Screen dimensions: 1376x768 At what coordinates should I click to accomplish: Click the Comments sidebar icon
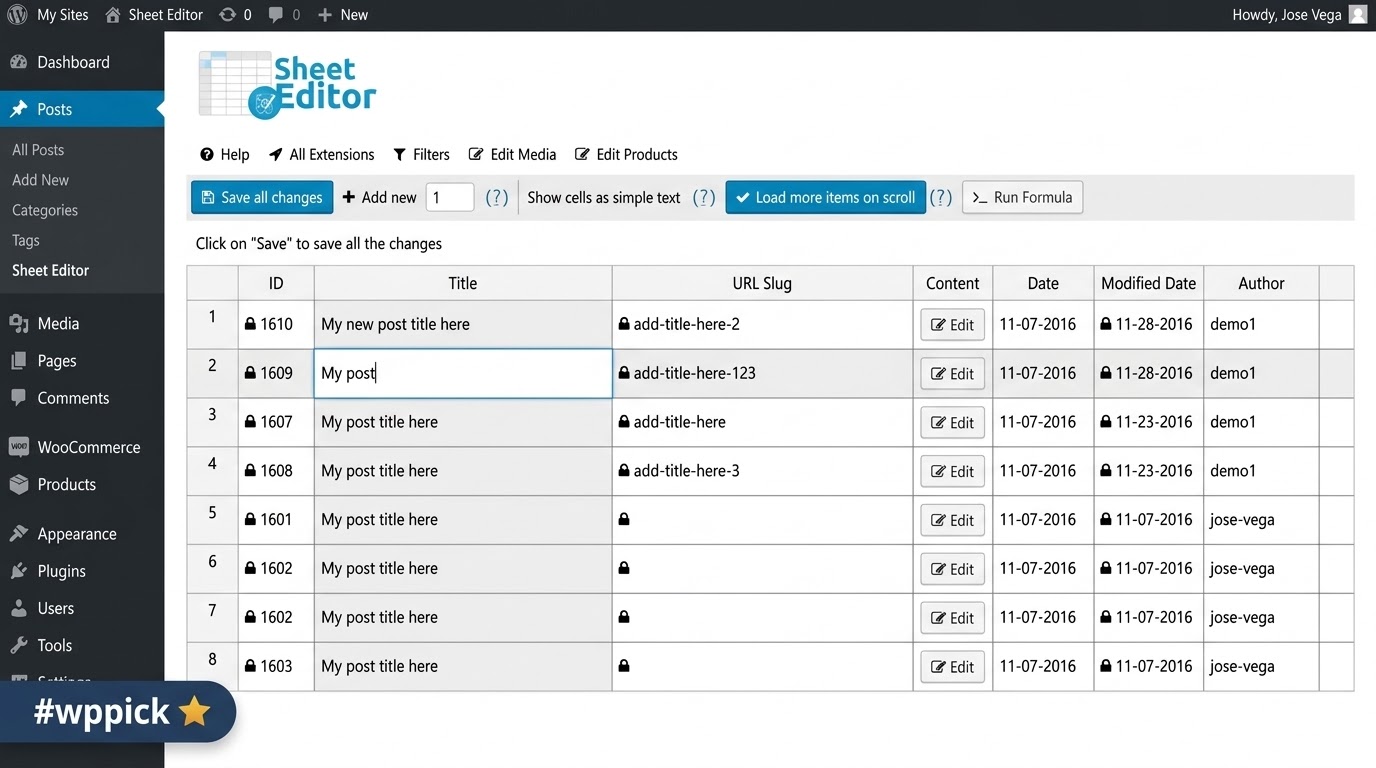18,398
